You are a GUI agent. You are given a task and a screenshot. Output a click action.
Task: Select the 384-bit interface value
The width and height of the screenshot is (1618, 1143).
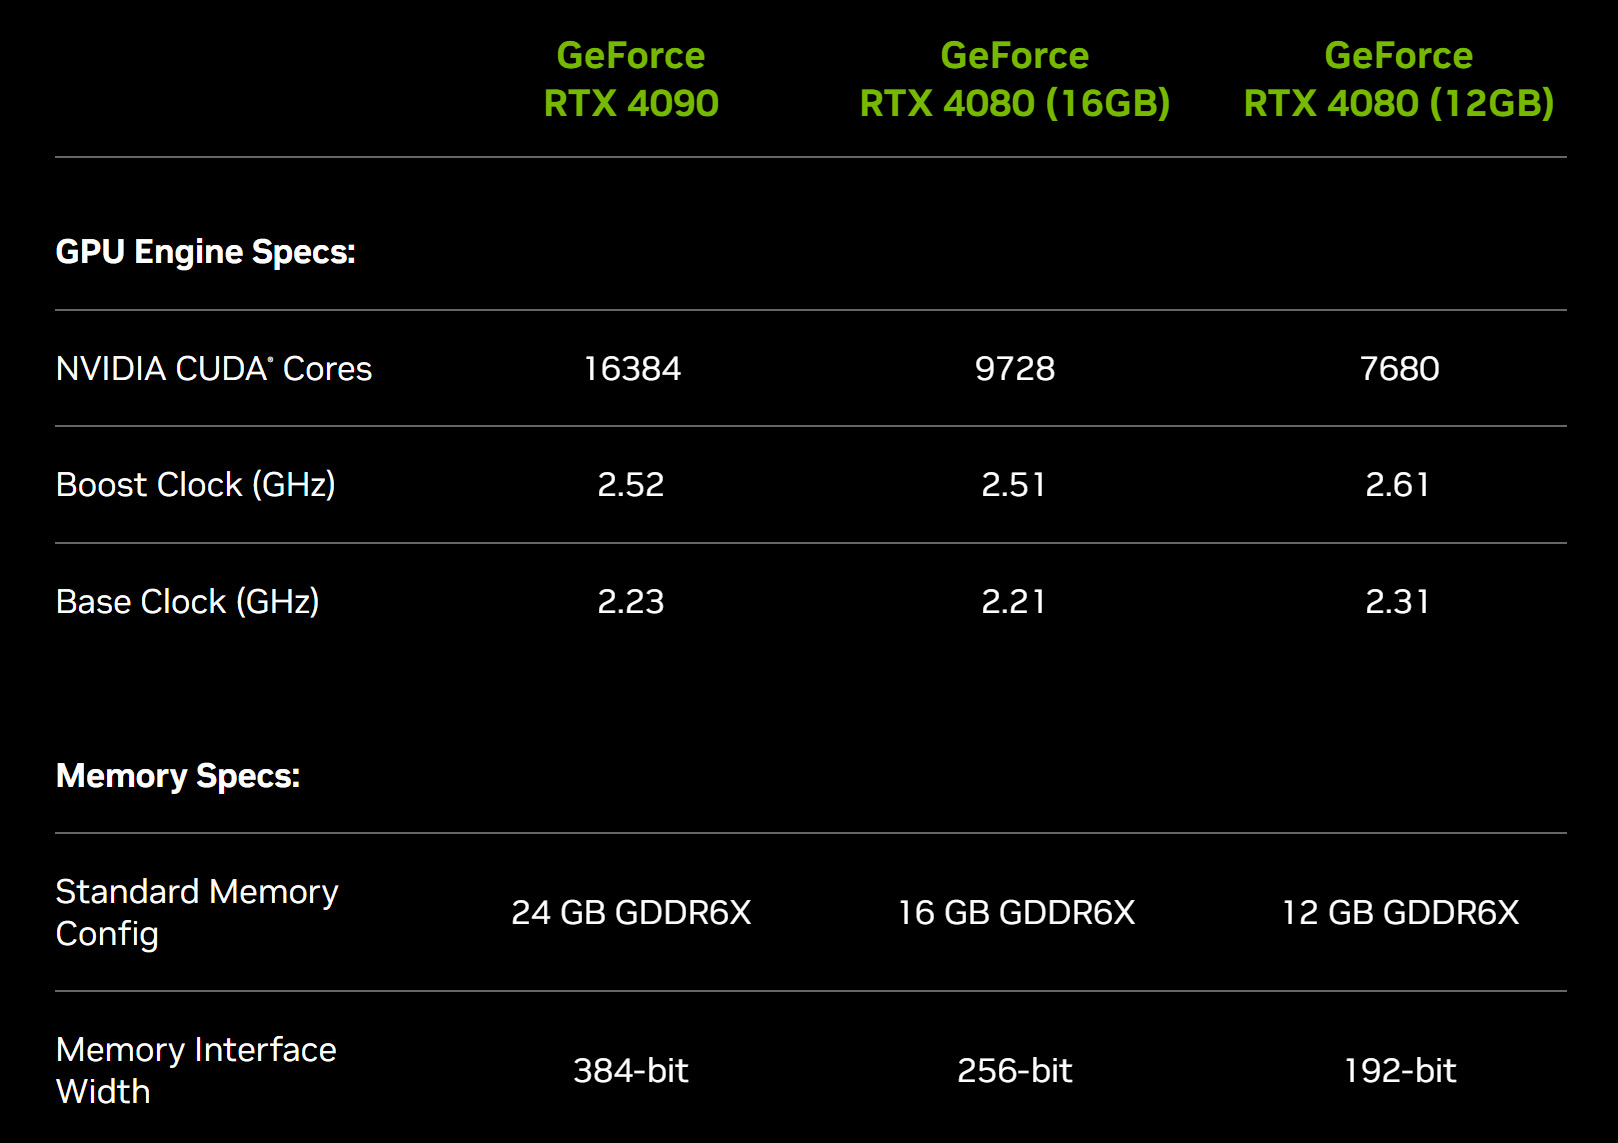tap(631, 1071)
